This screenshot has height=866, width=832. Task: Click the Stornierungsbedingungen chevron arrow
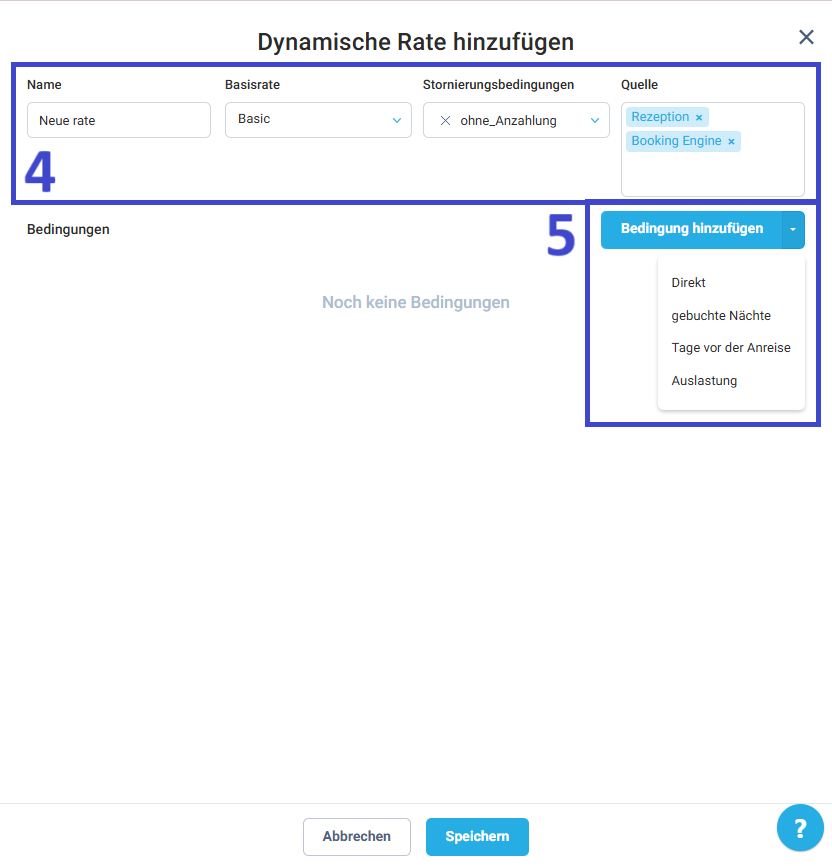(x=594, y=121)
